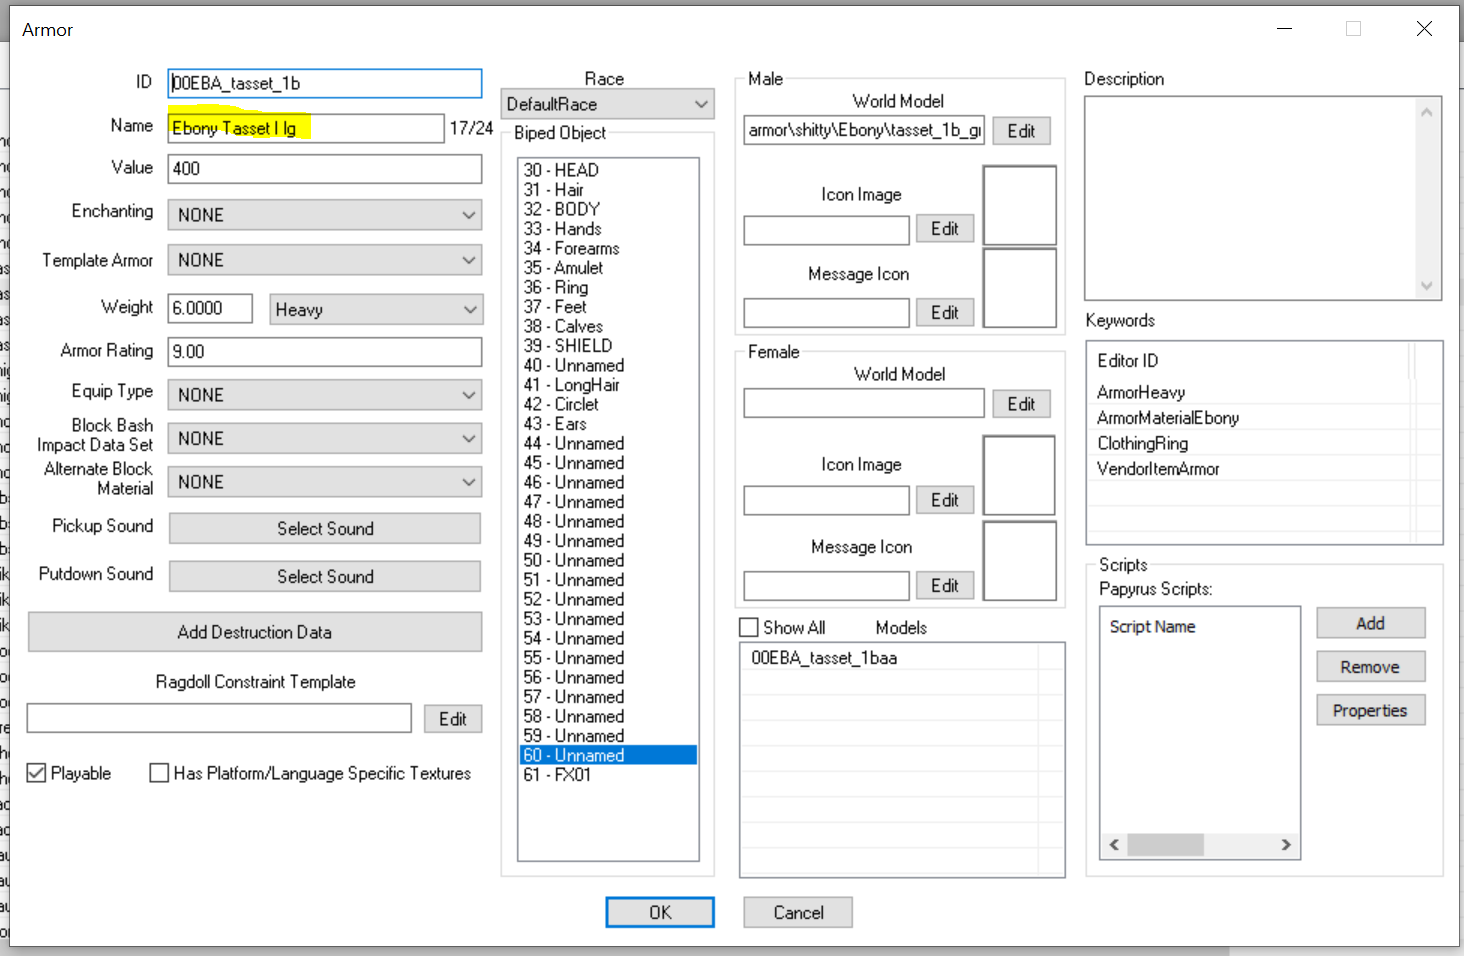
Task: Click Edit for Female World Model
Action: (1021, 404)
